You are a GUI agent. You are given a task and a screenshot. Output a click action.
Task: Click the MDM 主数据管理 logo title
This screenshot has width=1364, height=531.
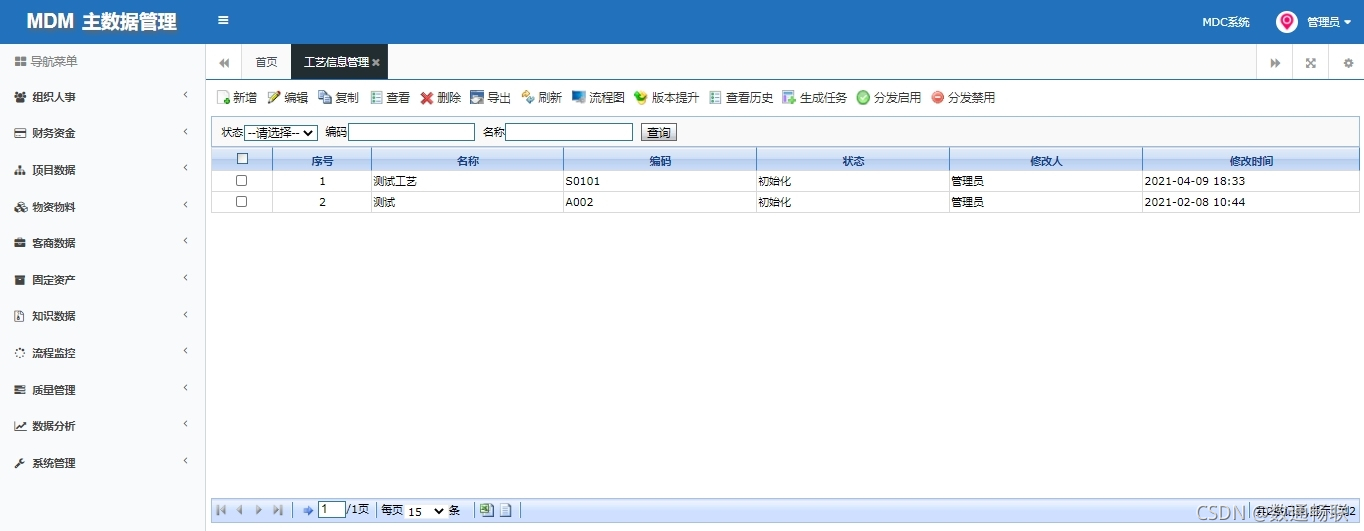tap(102, 22)
